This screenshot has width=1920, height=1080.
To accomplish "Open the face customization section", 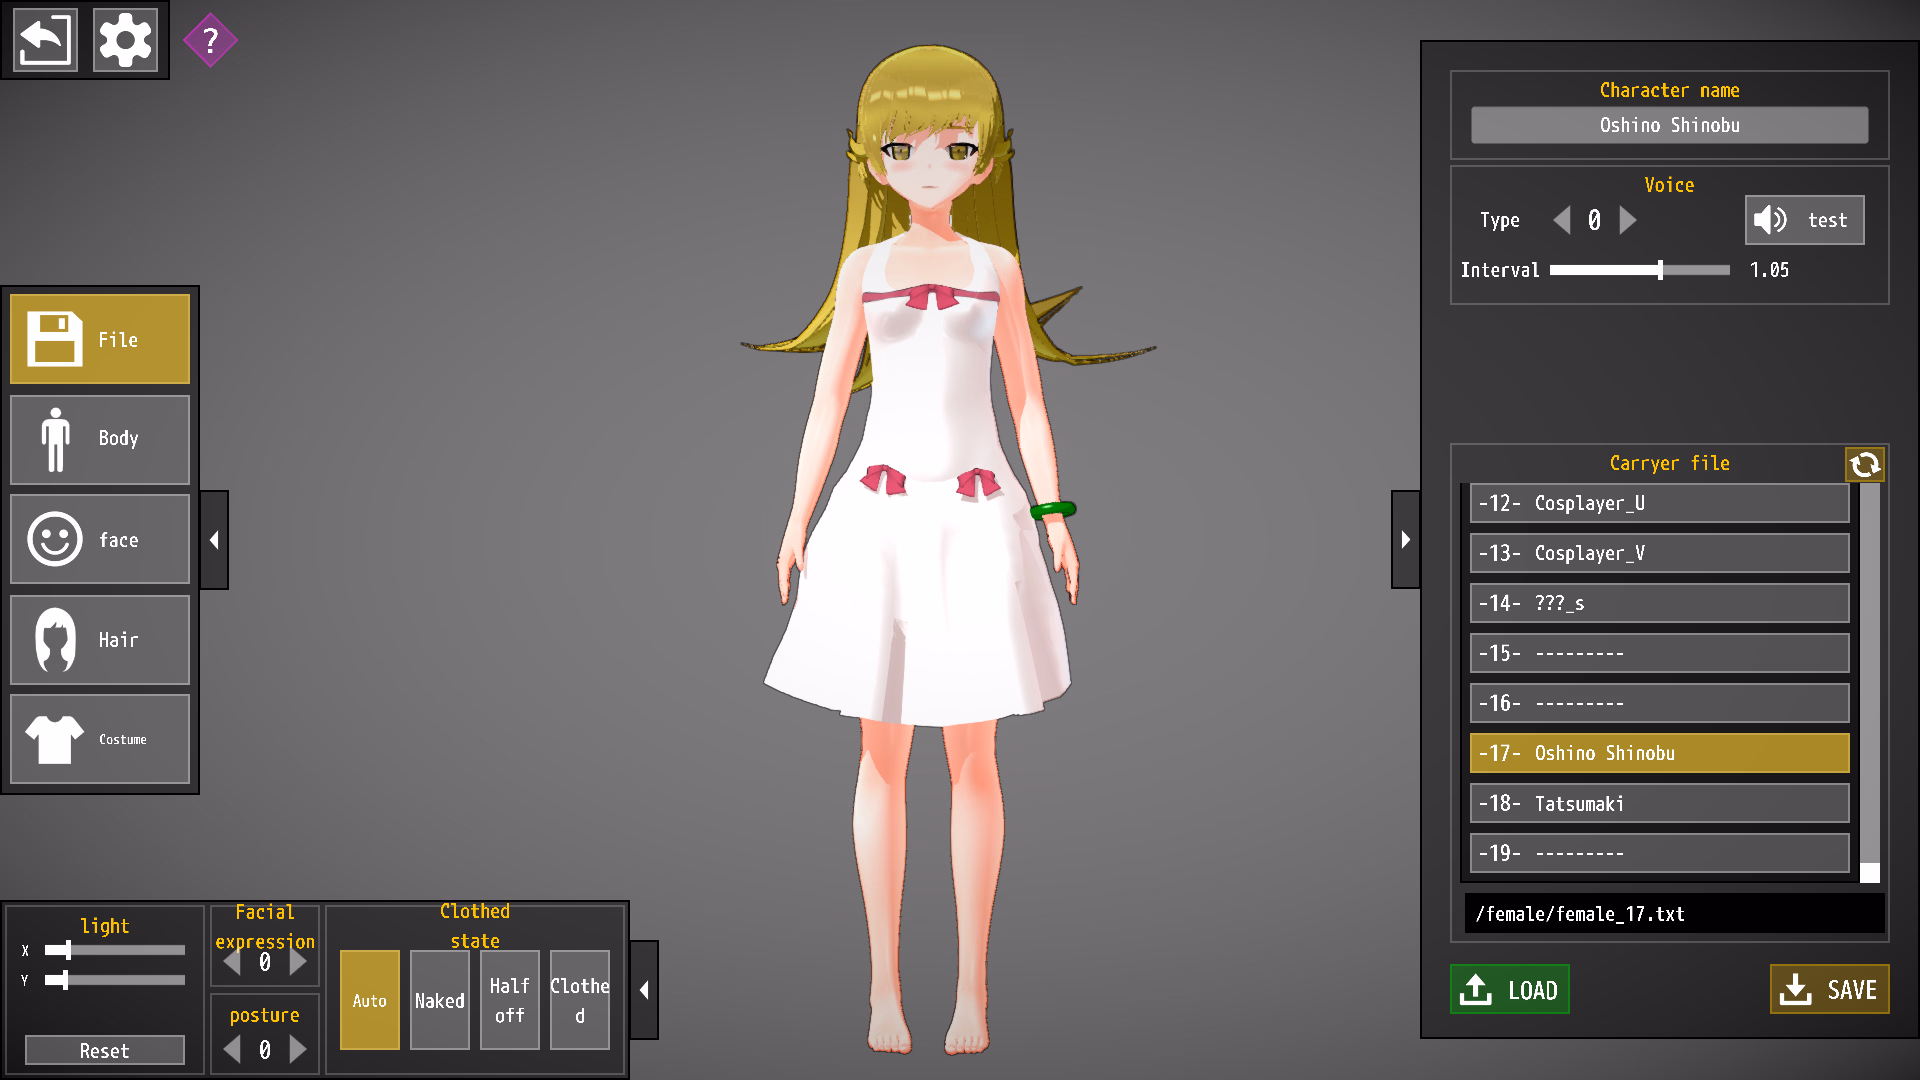I will point(100,540).
